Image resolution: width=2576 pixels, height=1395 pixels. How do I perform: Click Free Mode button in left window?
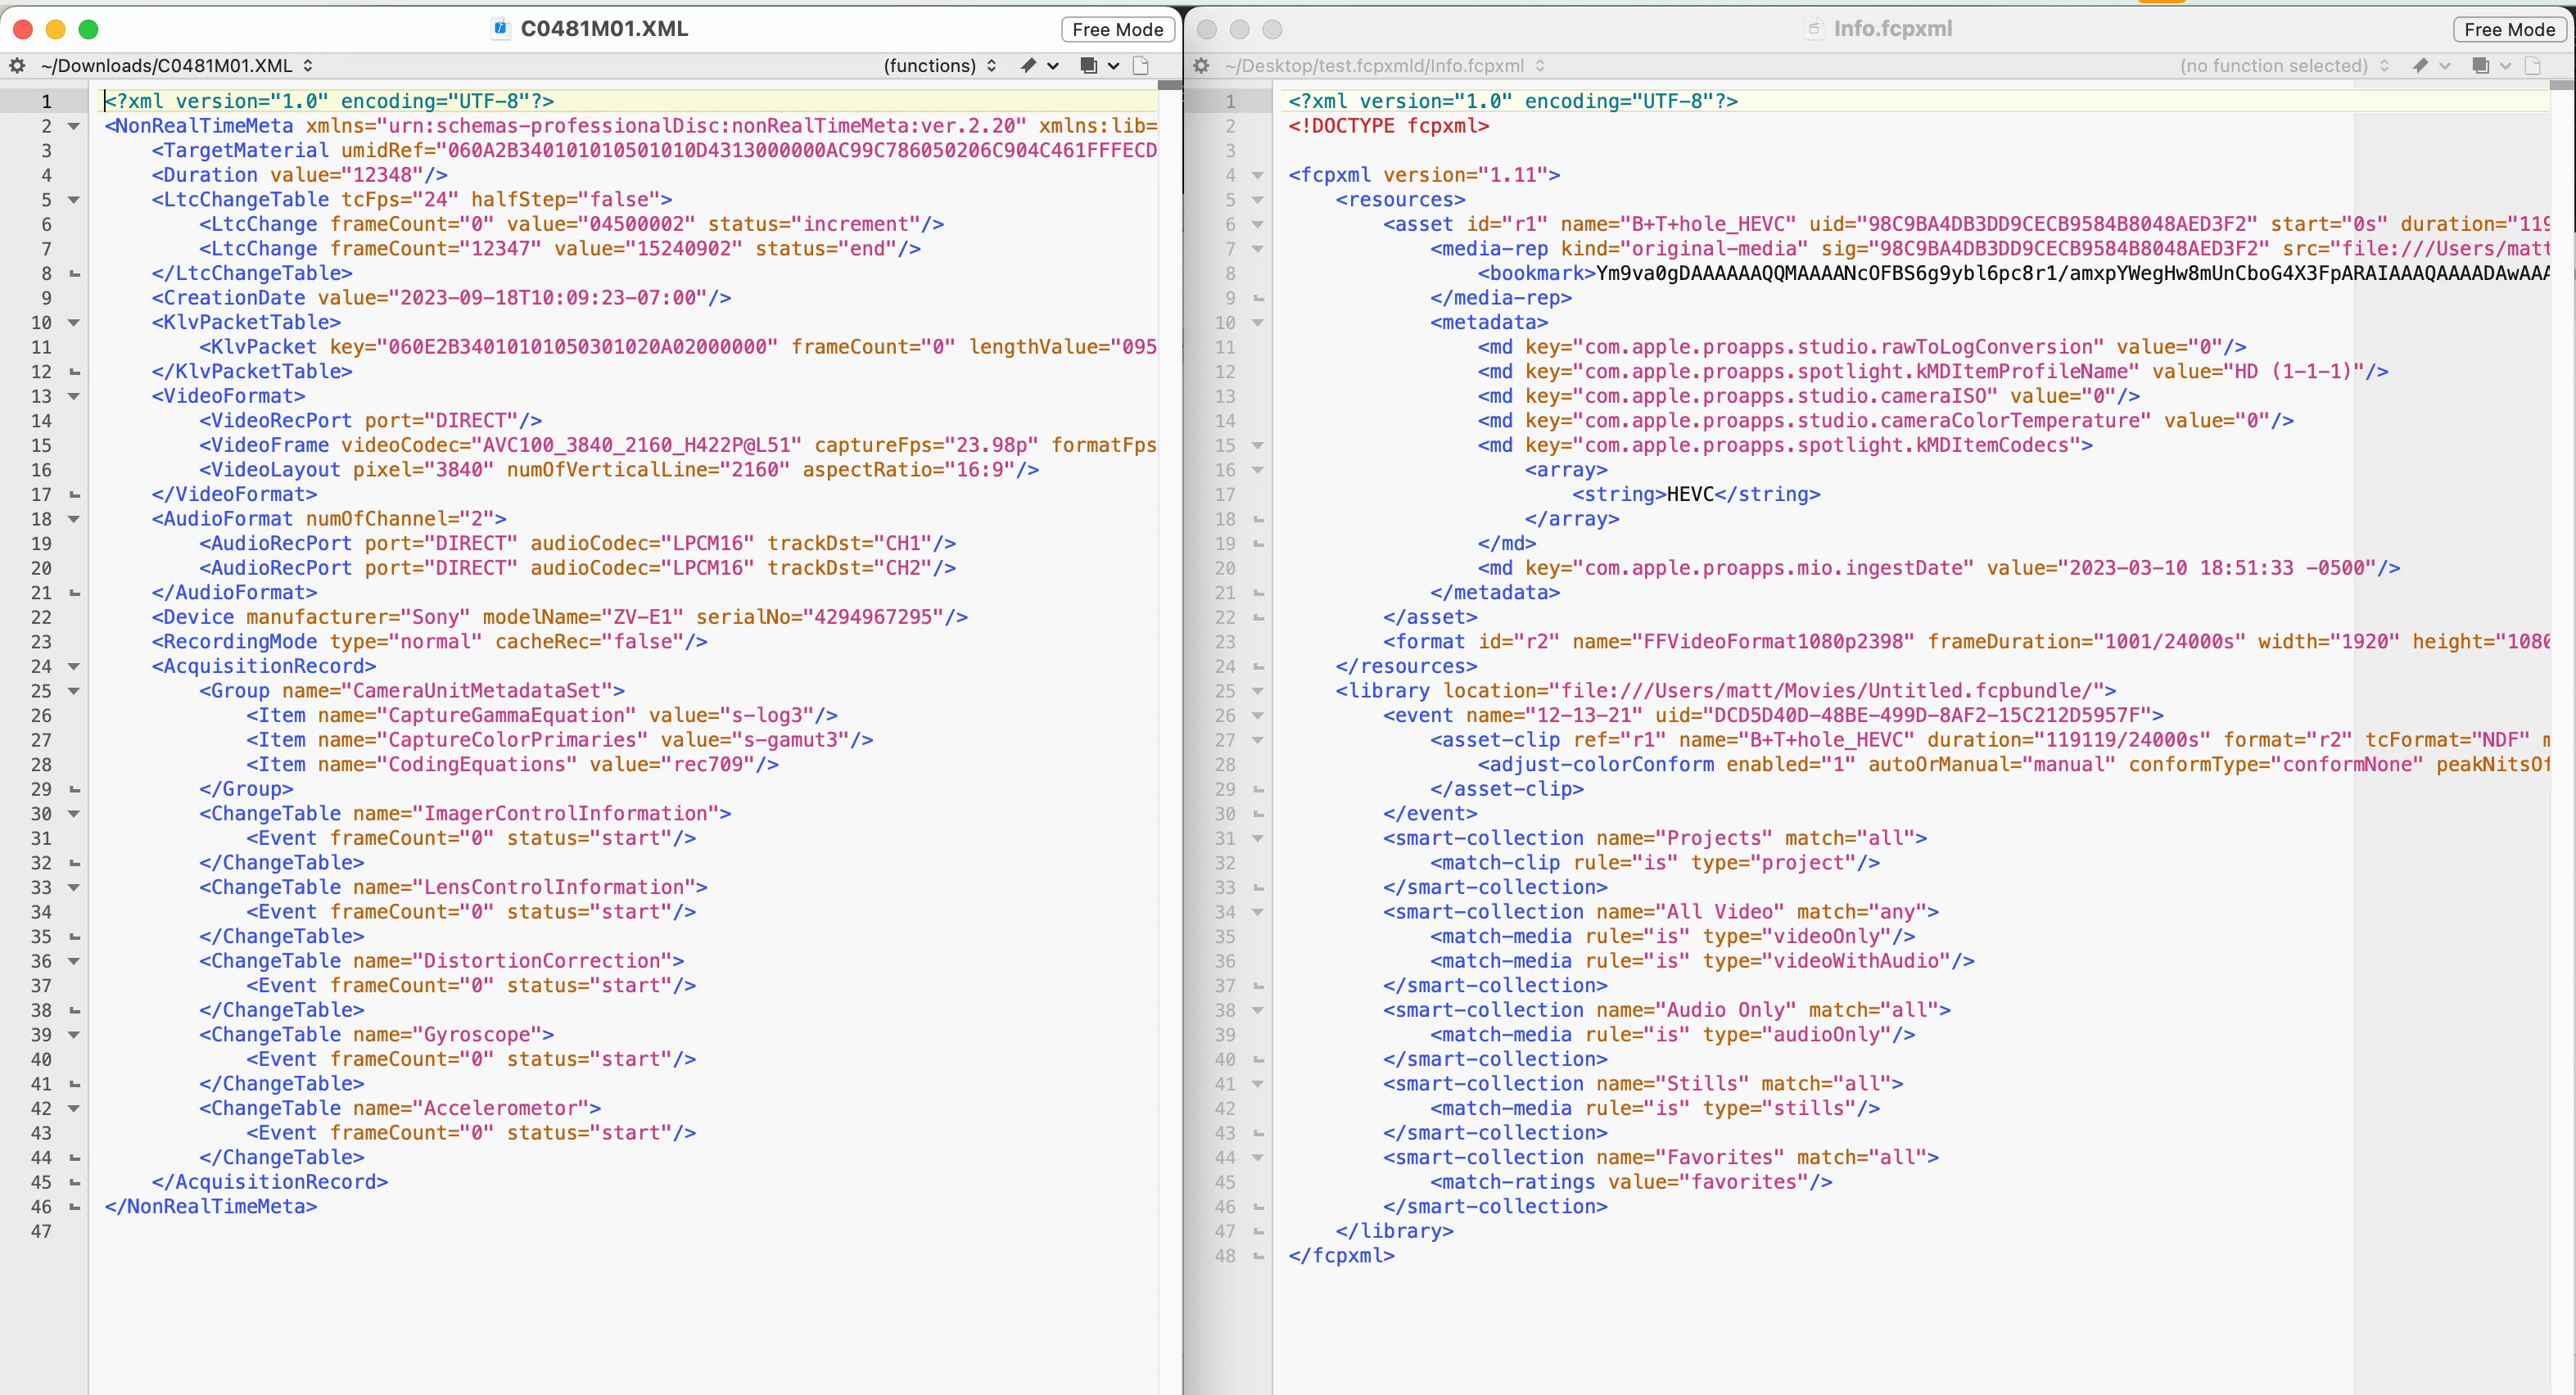click(x=1117, y=30)
